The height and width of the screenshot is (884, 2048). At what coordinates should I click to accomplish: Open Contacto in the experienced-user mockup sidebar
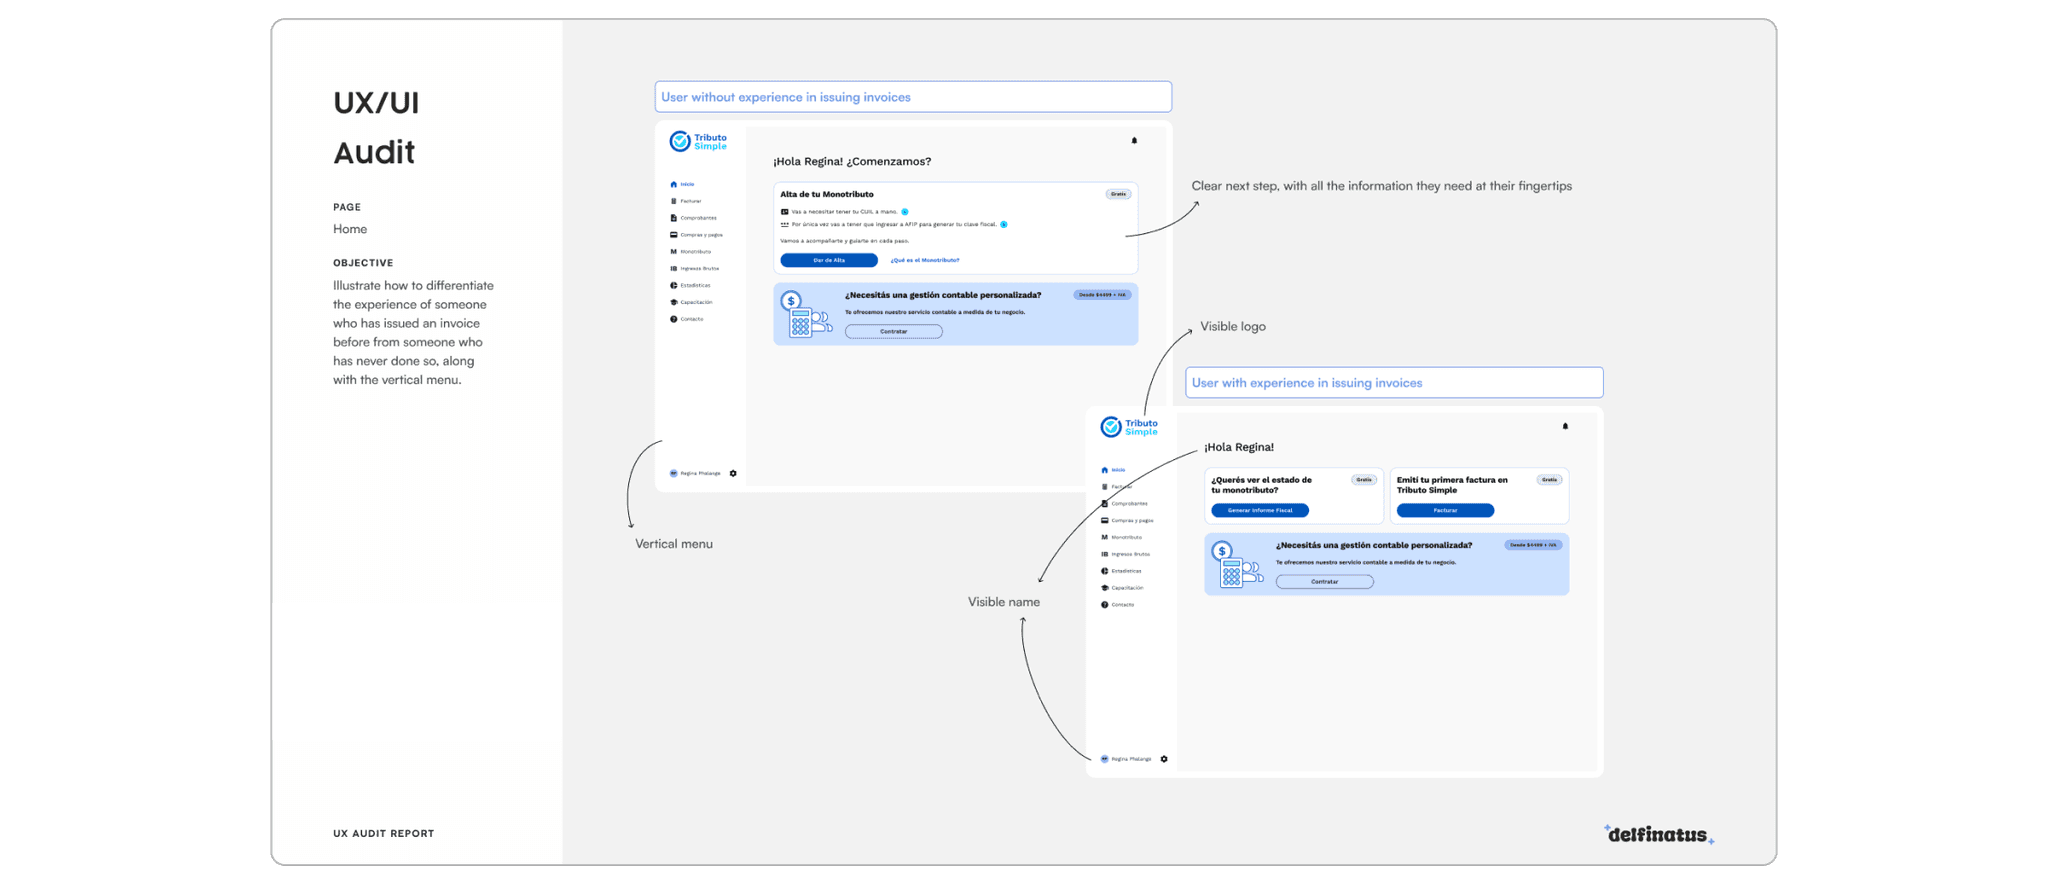coord(1118,605)
